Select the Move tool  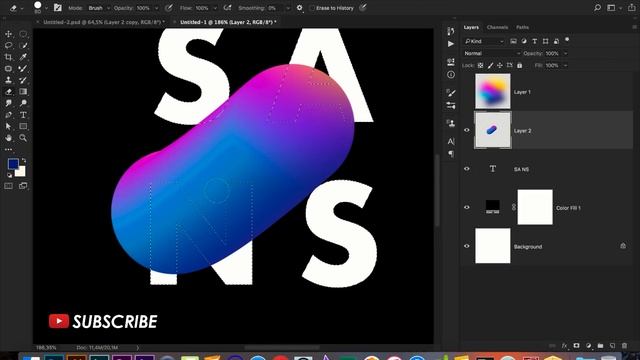click(x=8, y=34)
